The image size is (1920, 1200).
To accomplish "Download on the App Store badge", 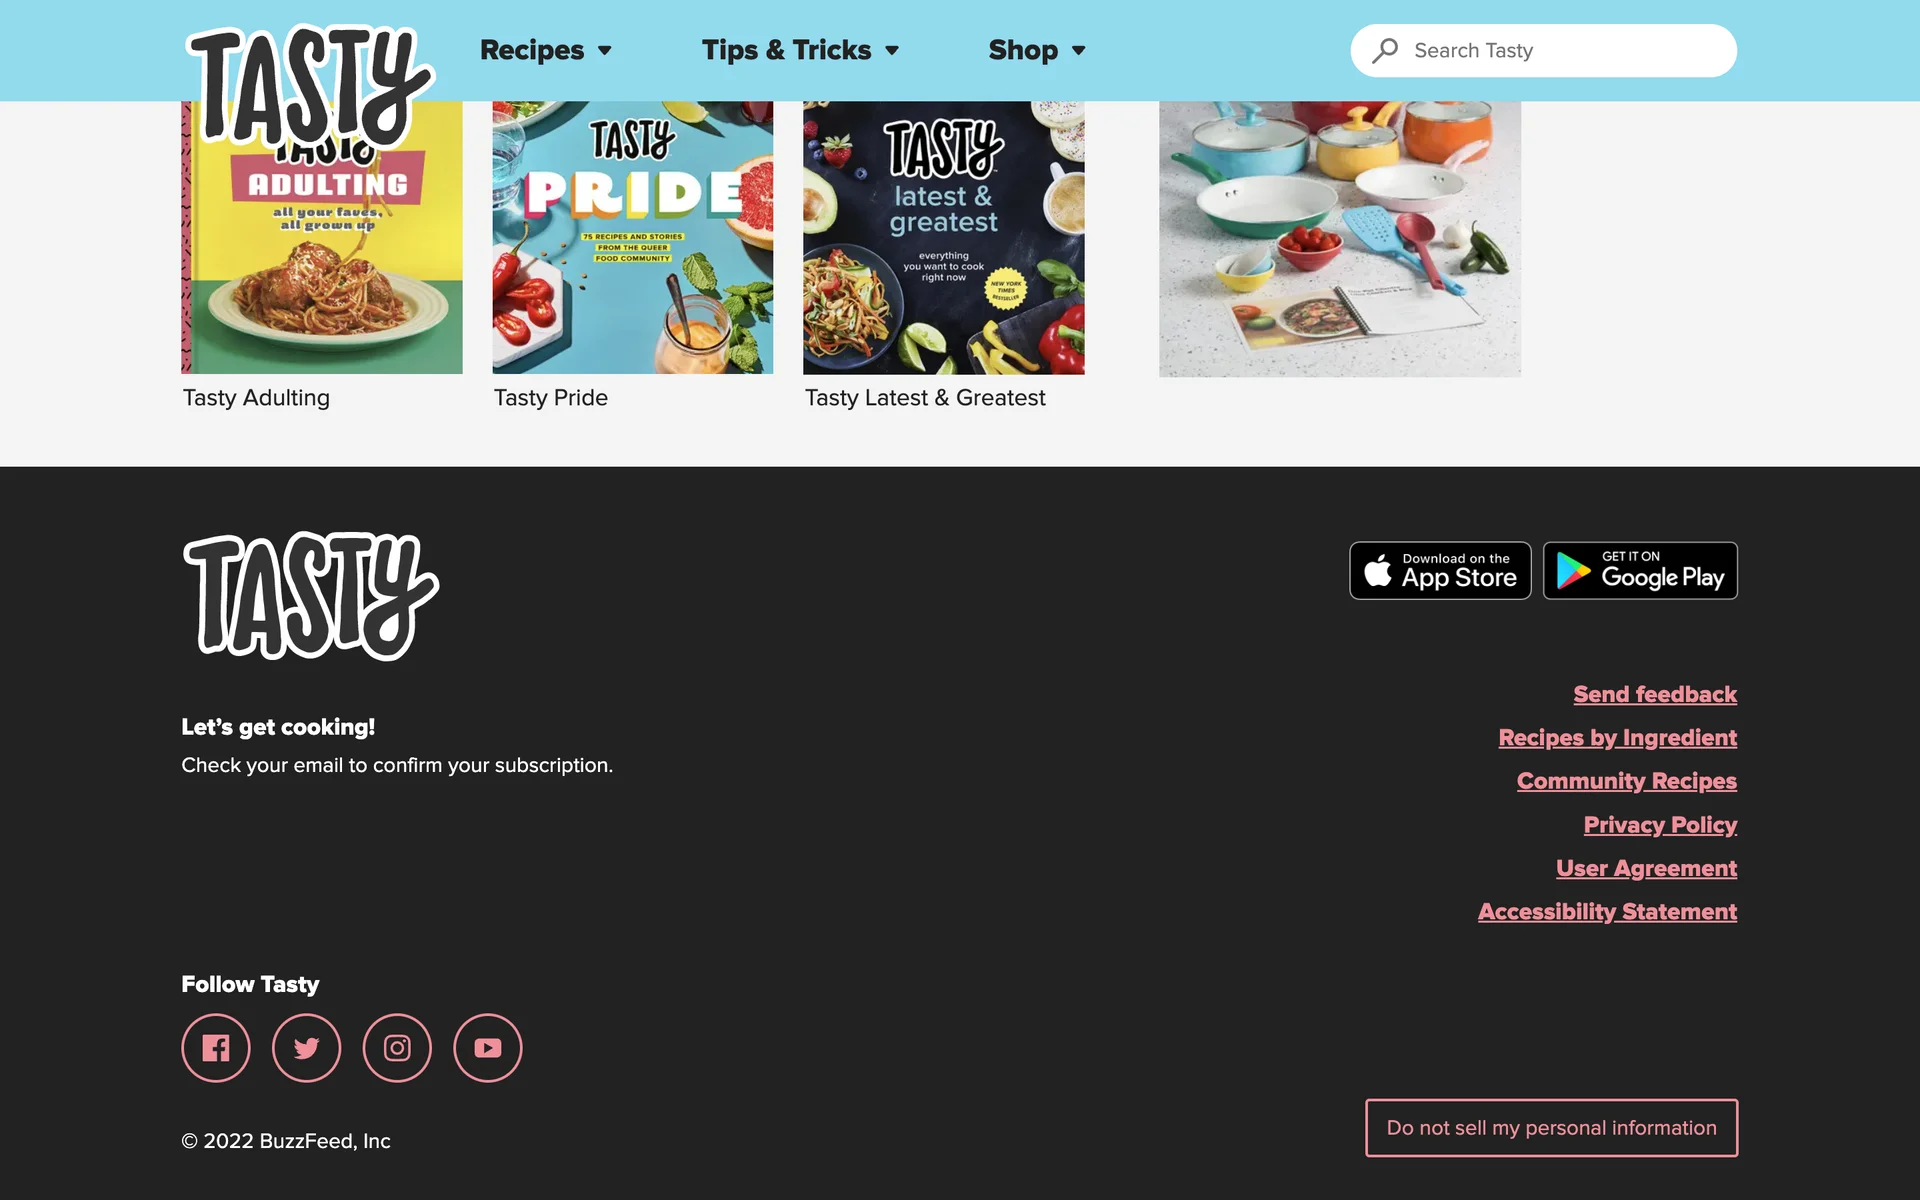I will pyautogui.click(x=1440, y=570).
